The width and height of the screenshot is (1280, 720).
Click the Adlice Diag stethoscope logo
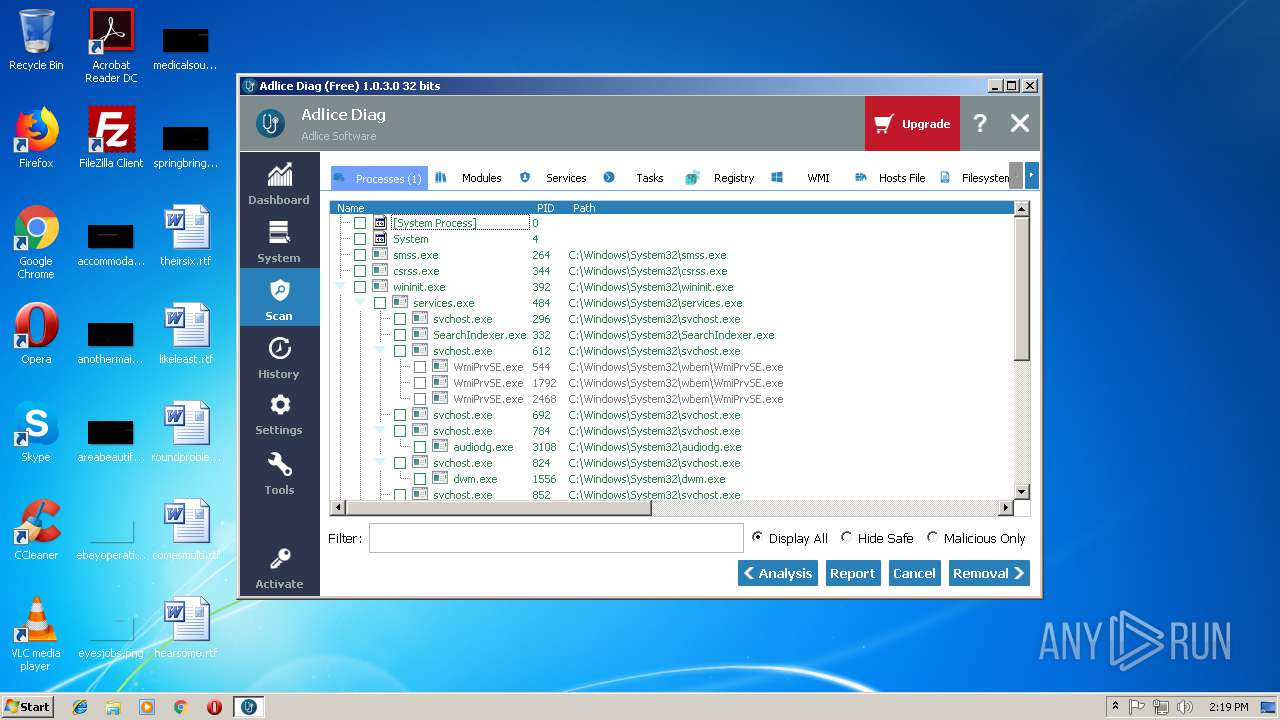pyautogui.click(x=270, y=123)
